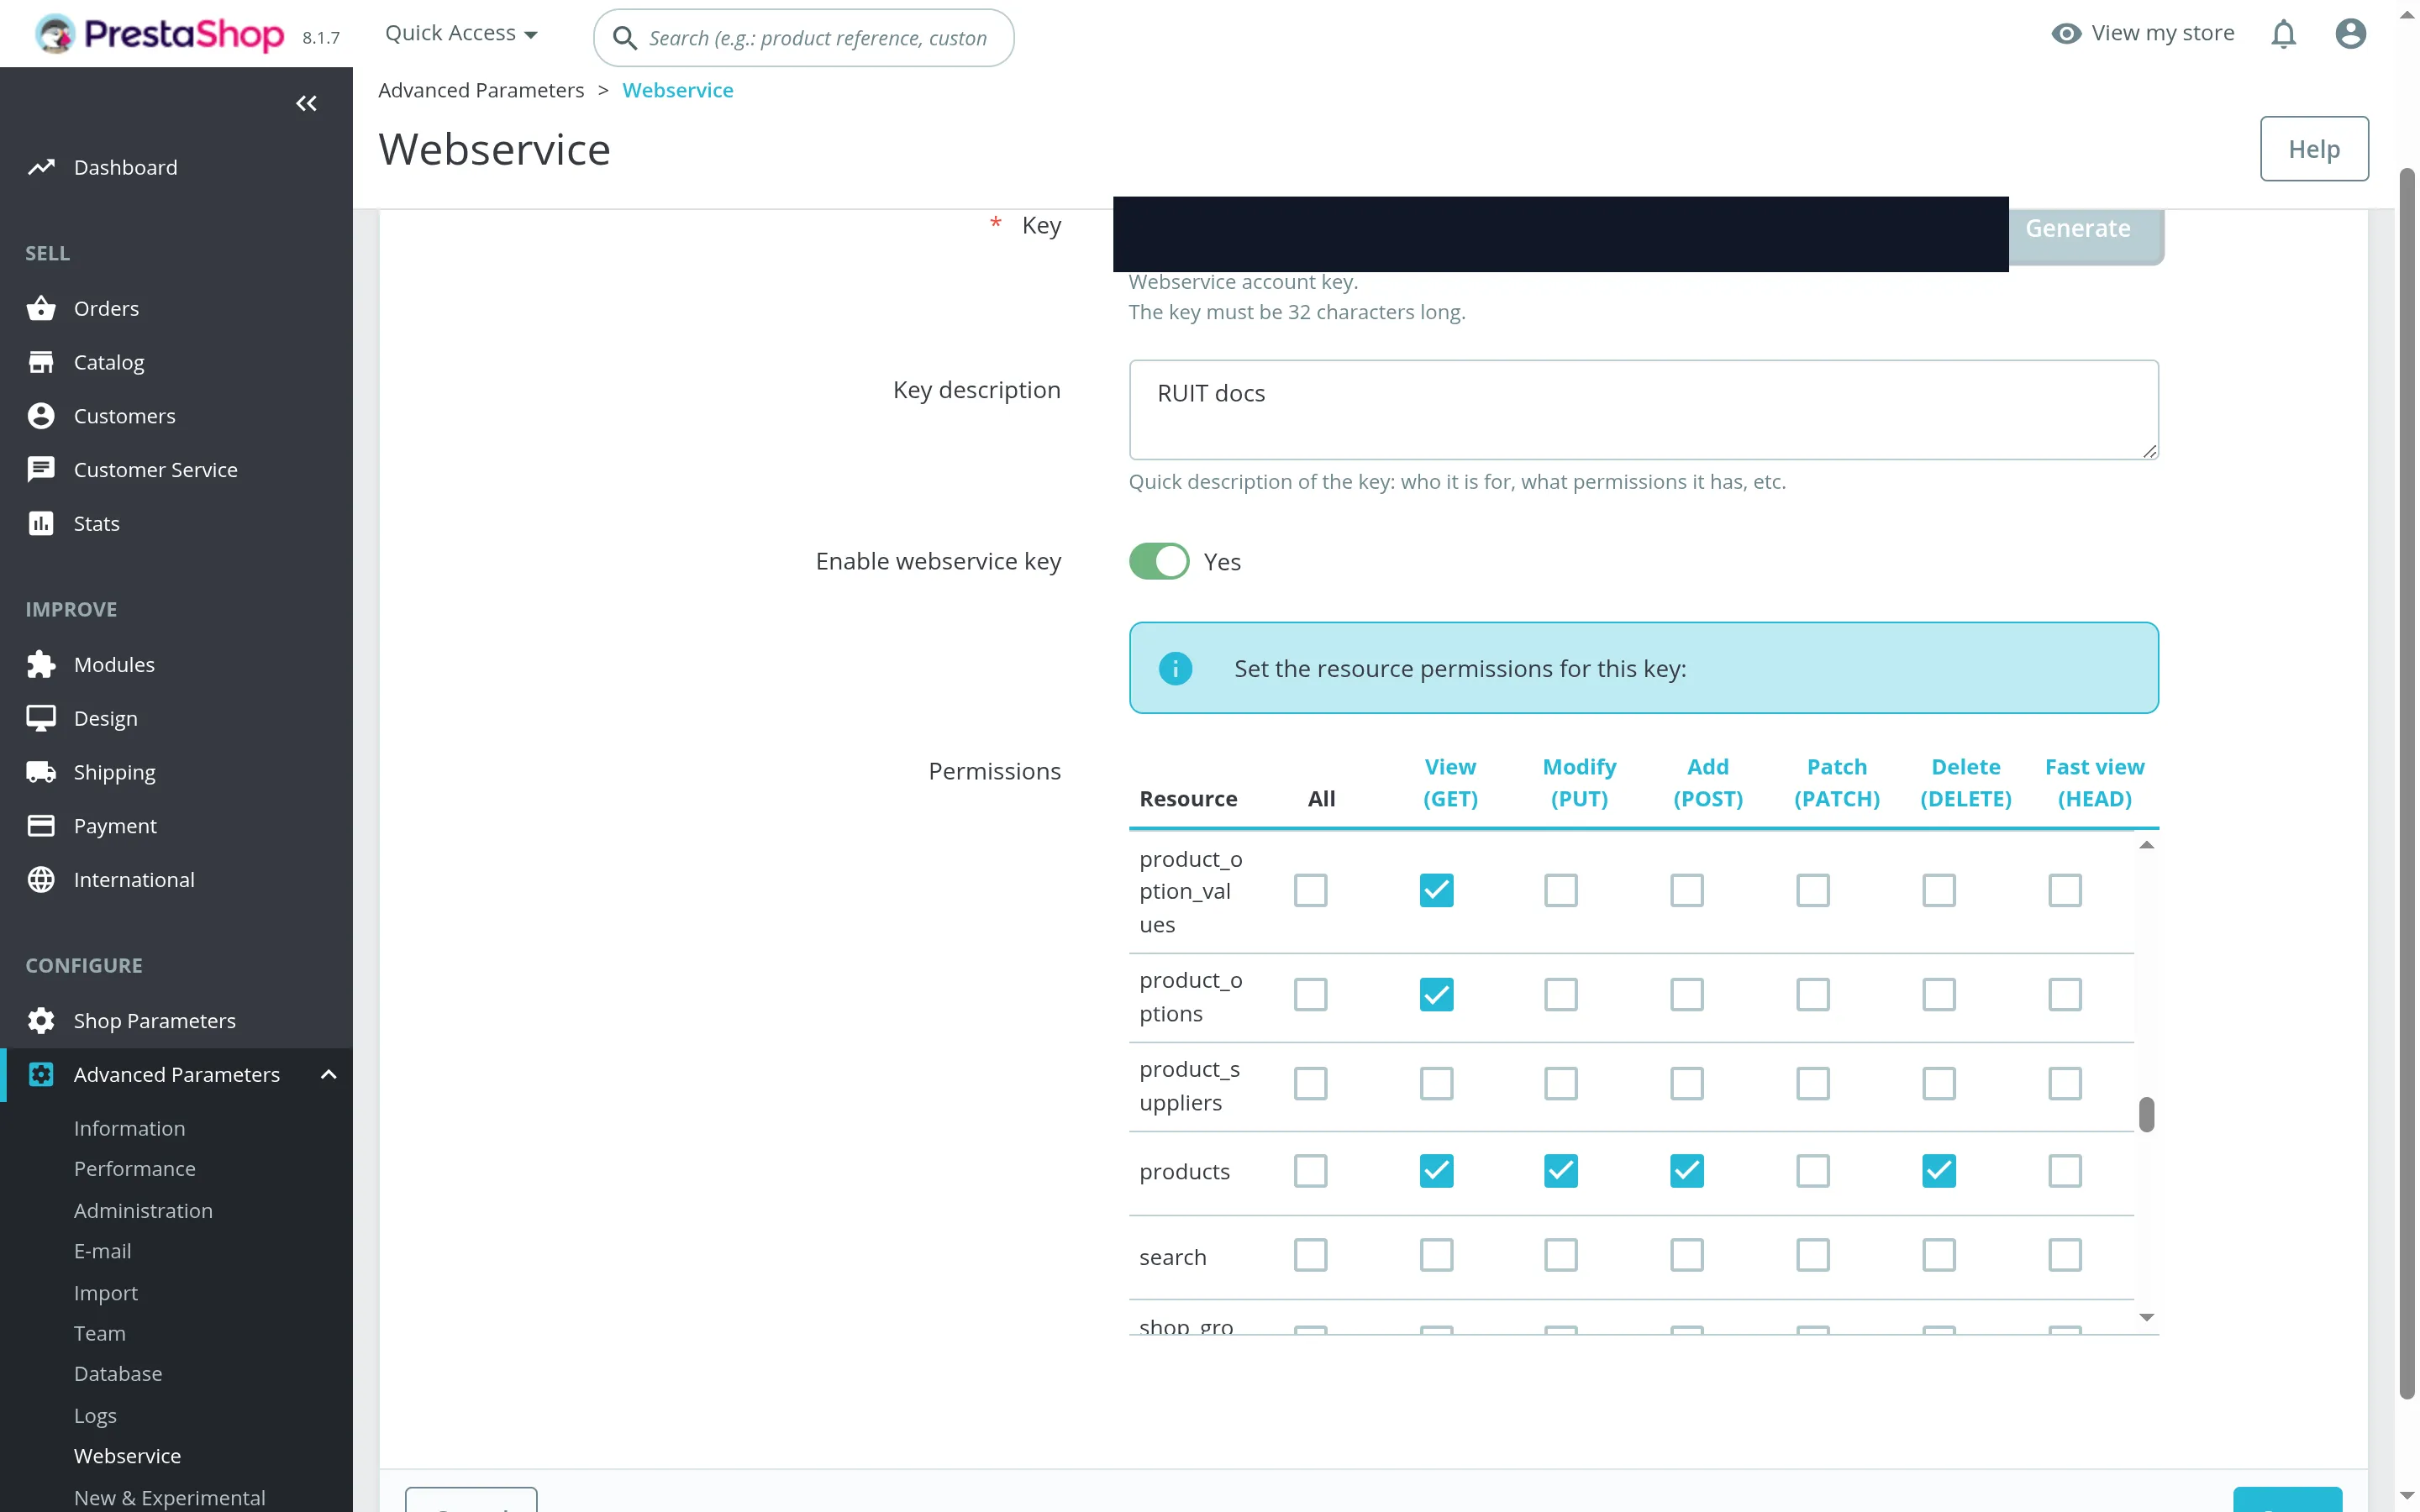Check Fast view (HEAD) for product_options

(x=2064, y=994)
